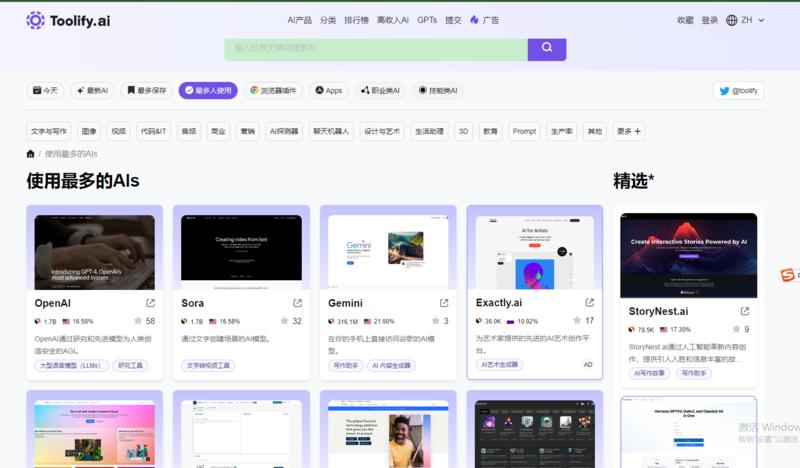Image resolution: width=800 pixels, height=468 pixels.
Task: Click the purple search magnifier button
Action: pyautogui.click(x=546, y=50)
